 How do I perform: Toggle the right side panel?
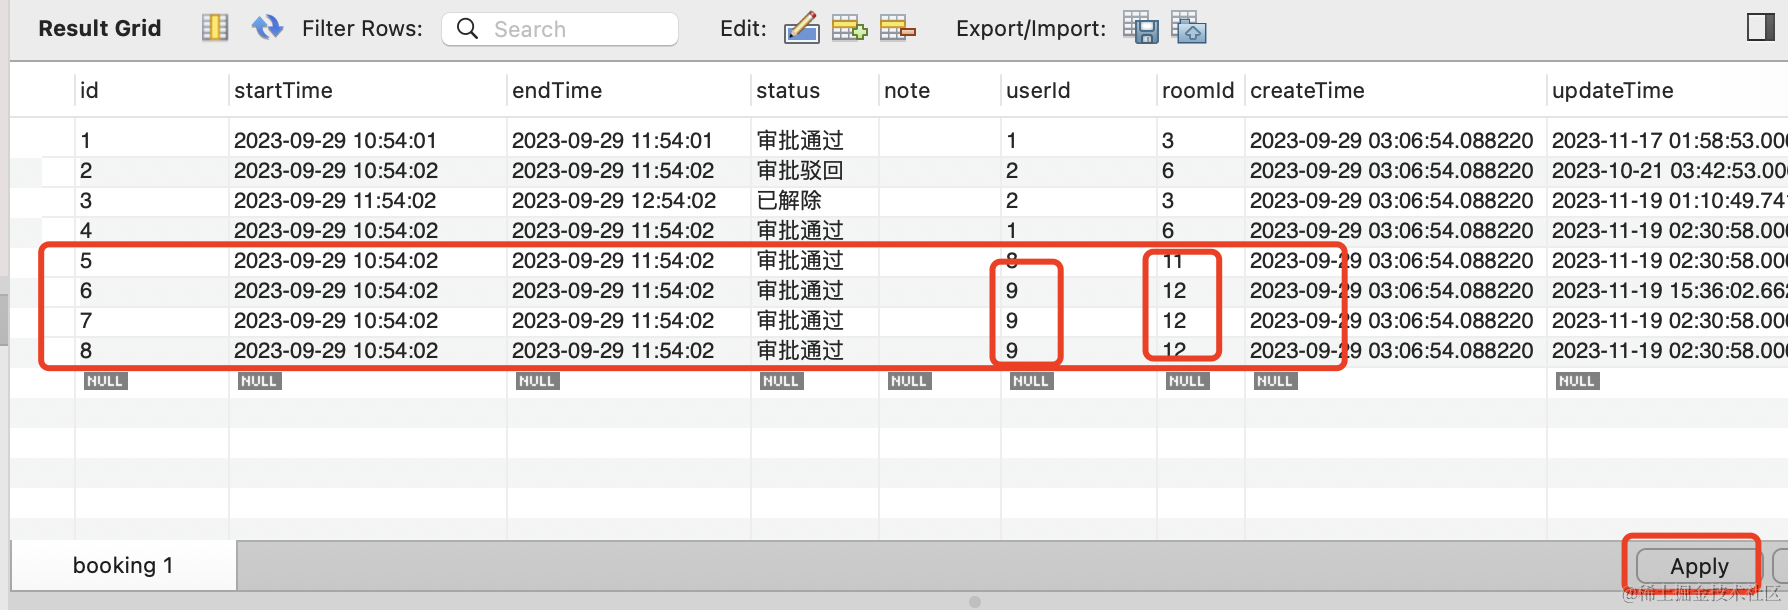(x=1760, y=28)
